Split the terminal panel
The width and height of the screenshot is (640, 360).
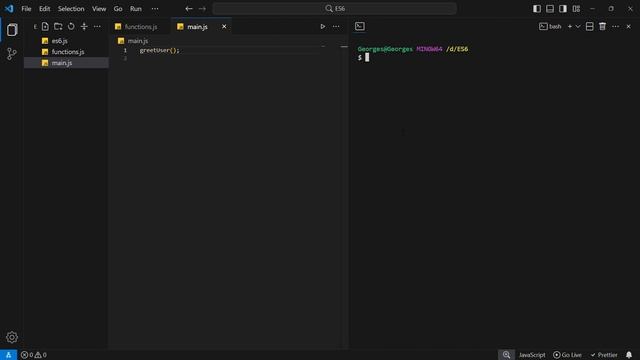pos(589,27)
